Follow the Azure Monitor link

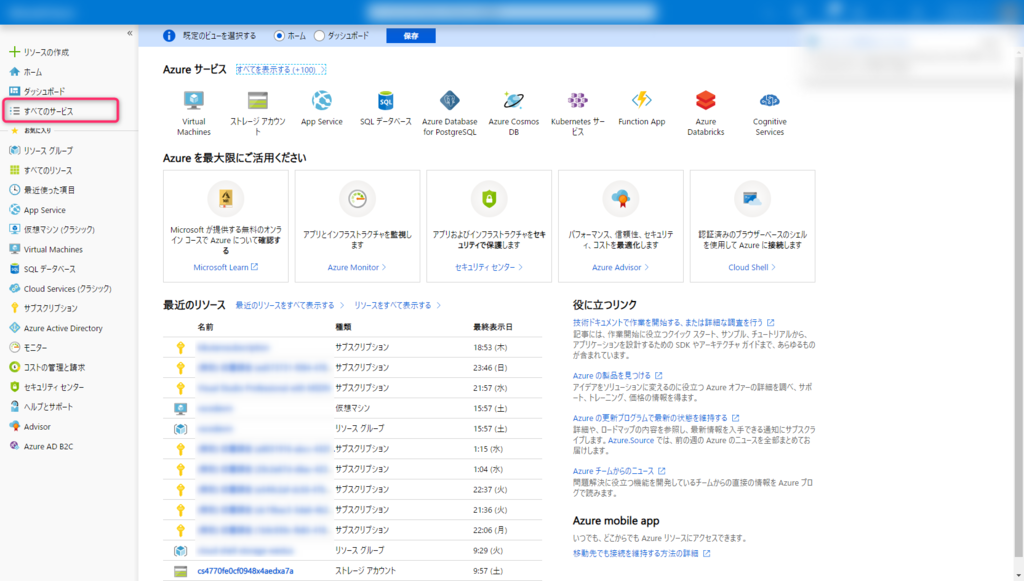point(357,268)
